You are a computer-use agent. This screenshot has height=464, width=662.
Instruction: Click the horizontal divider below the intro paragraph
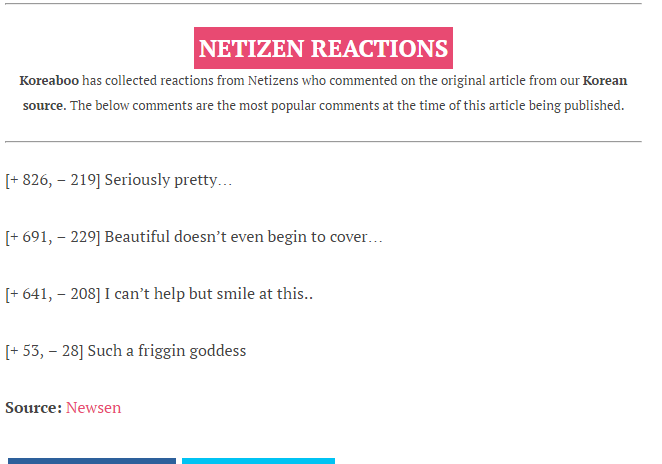click(323, 141)
